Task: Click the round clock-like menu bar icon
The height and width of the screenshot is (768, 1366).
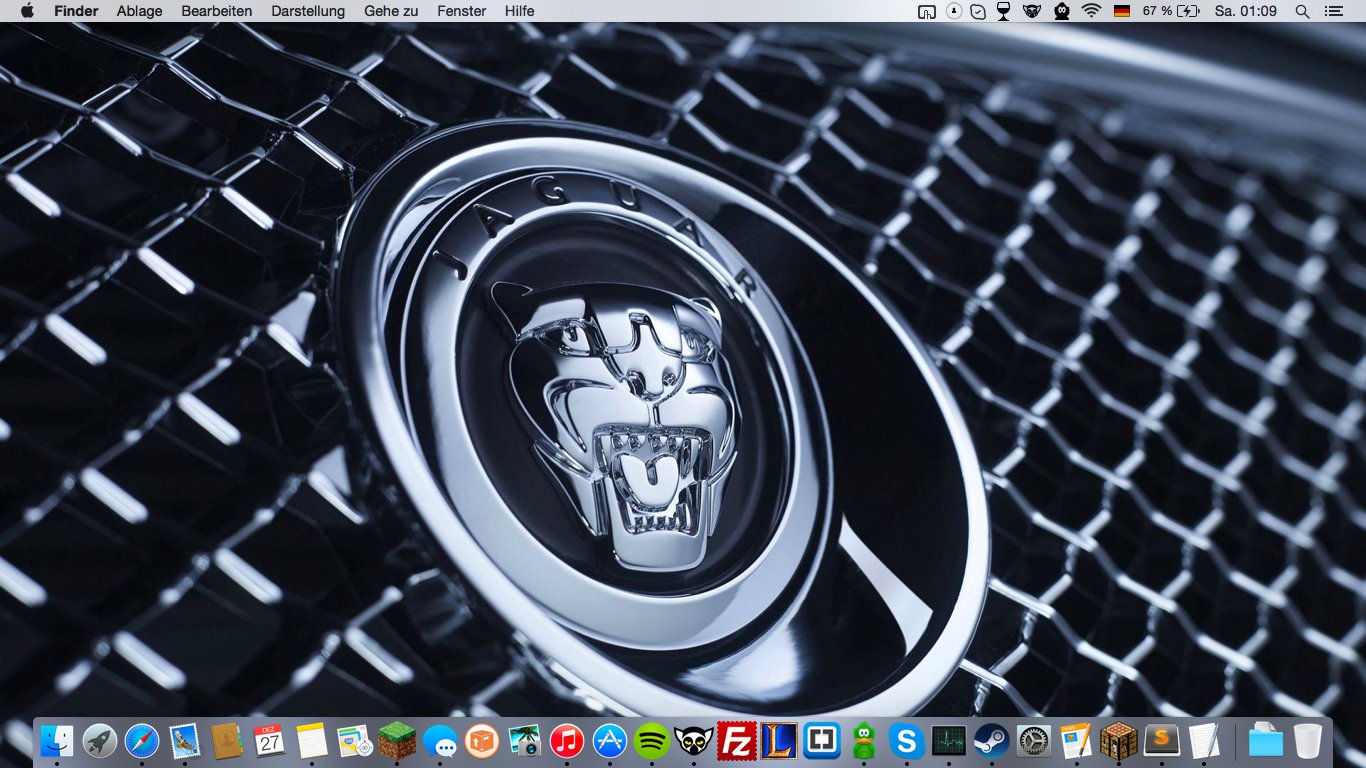Action: 955,11
